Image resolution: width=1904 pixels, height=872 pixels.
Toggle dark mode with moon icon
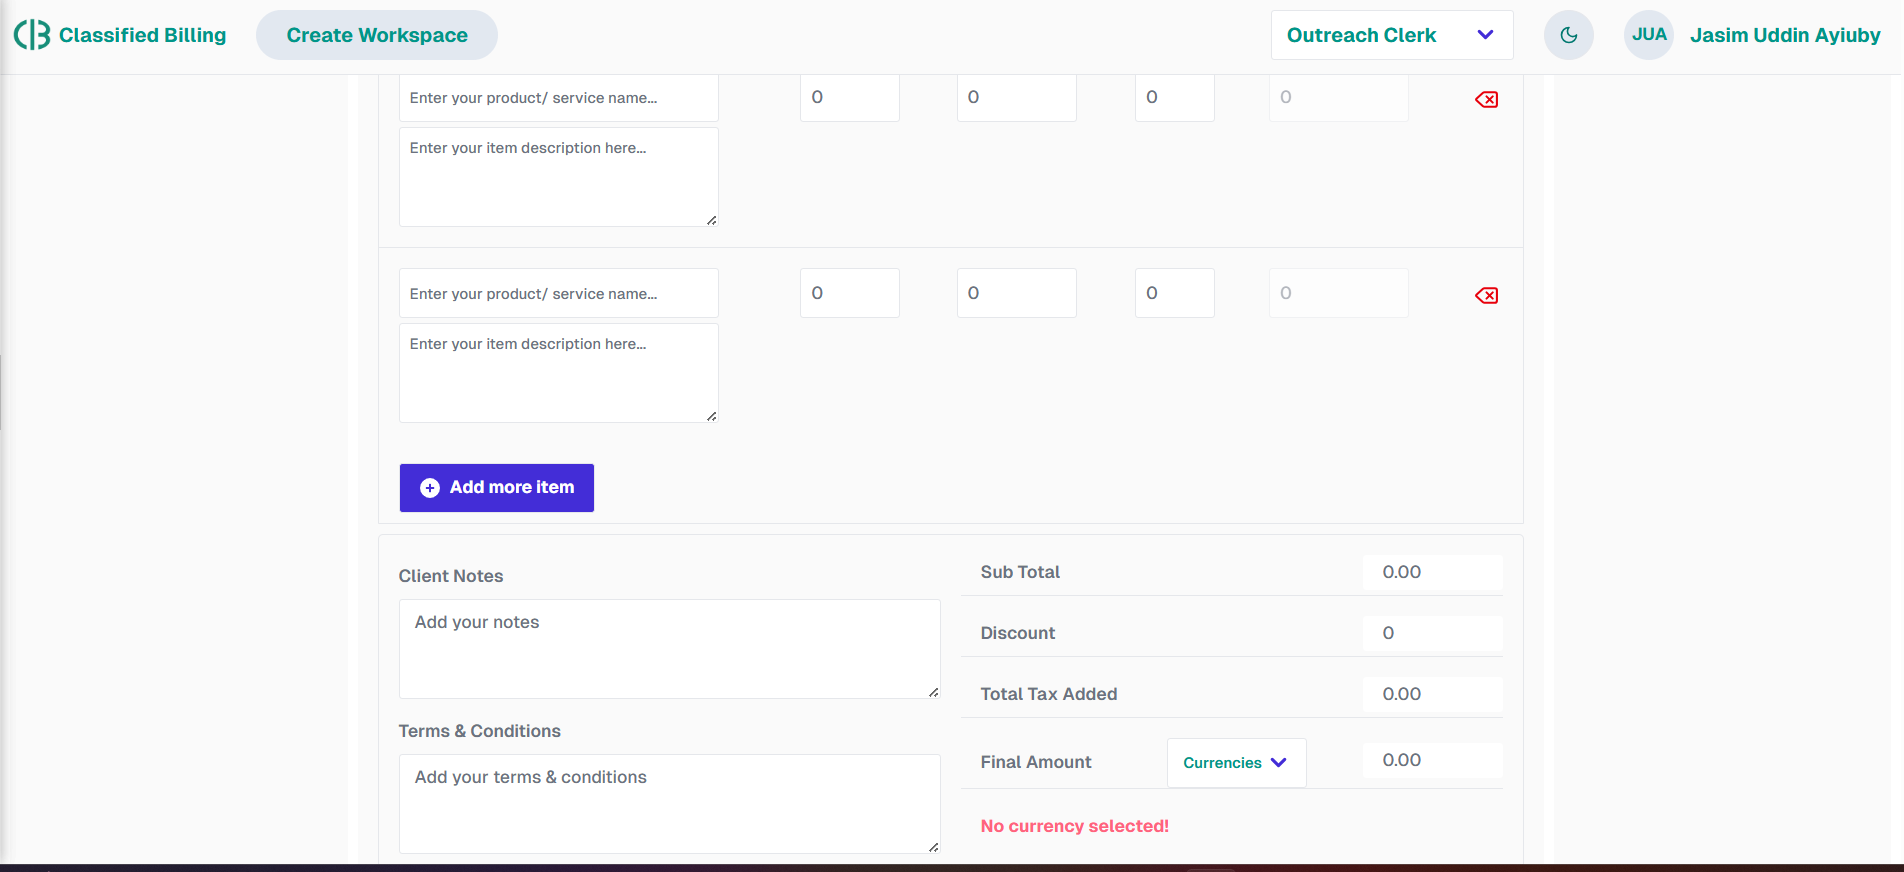tap(1568, 35)
